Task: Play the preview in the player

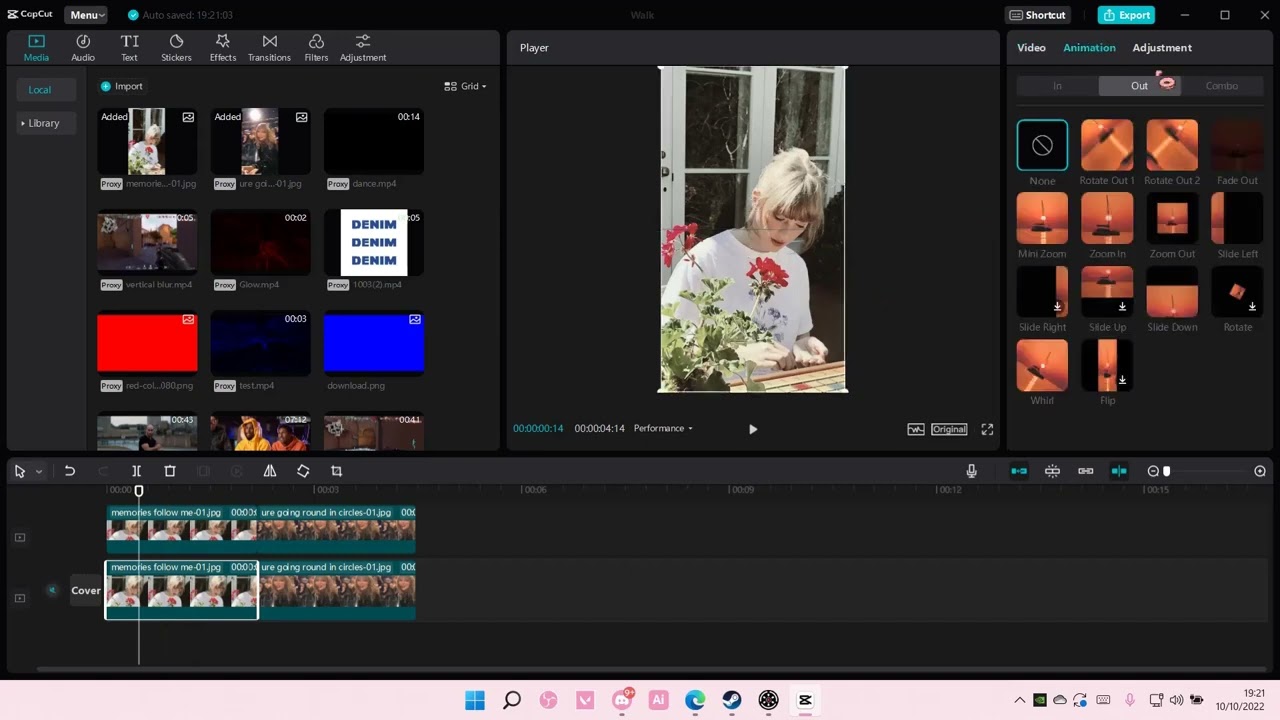Action: pos(753,429)
